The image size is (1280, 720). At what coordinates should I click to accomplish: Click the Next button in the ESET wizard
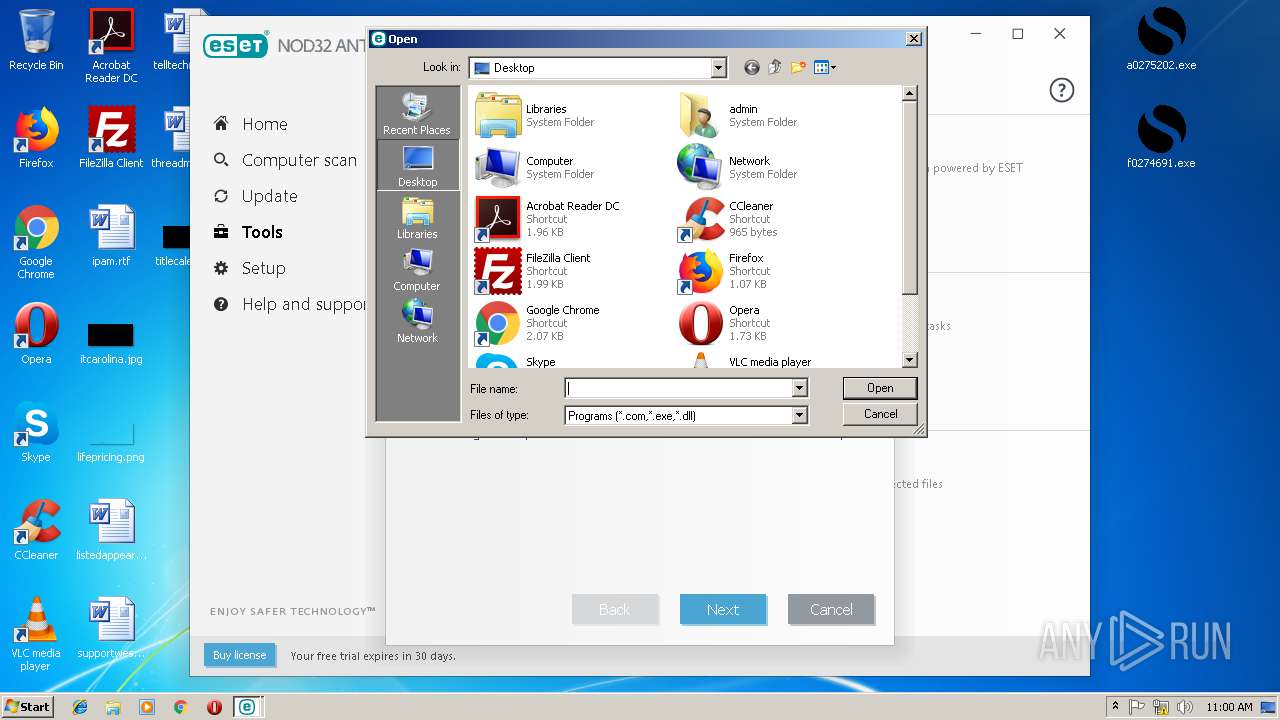coord(723,609)
